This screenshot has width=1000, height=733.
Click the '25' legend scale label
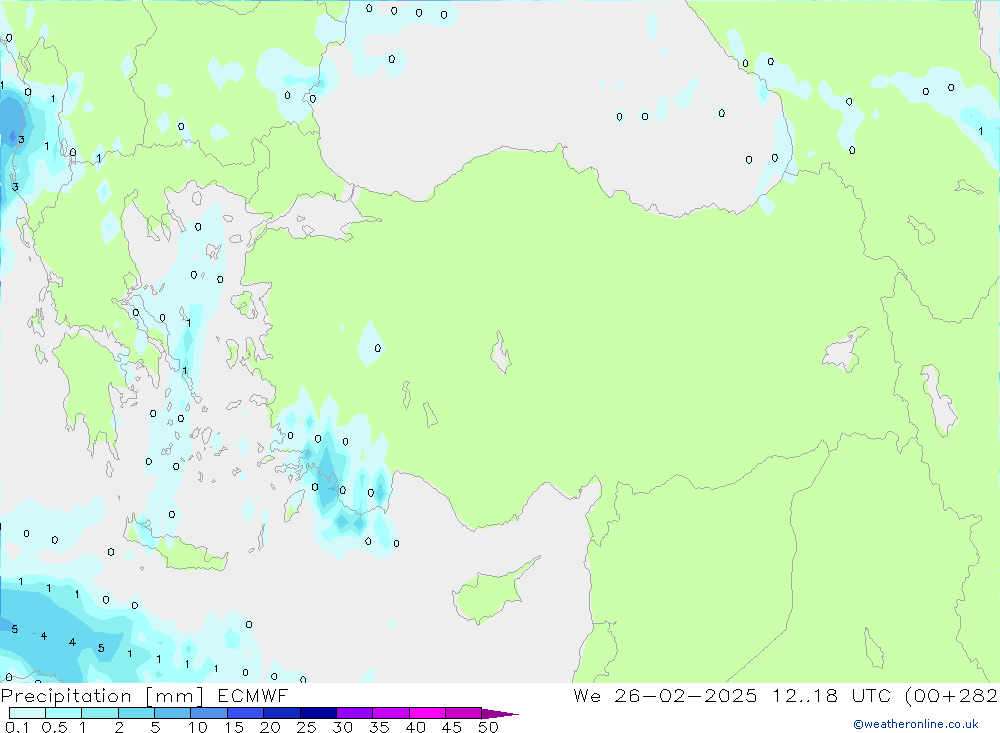click(306, 727)
